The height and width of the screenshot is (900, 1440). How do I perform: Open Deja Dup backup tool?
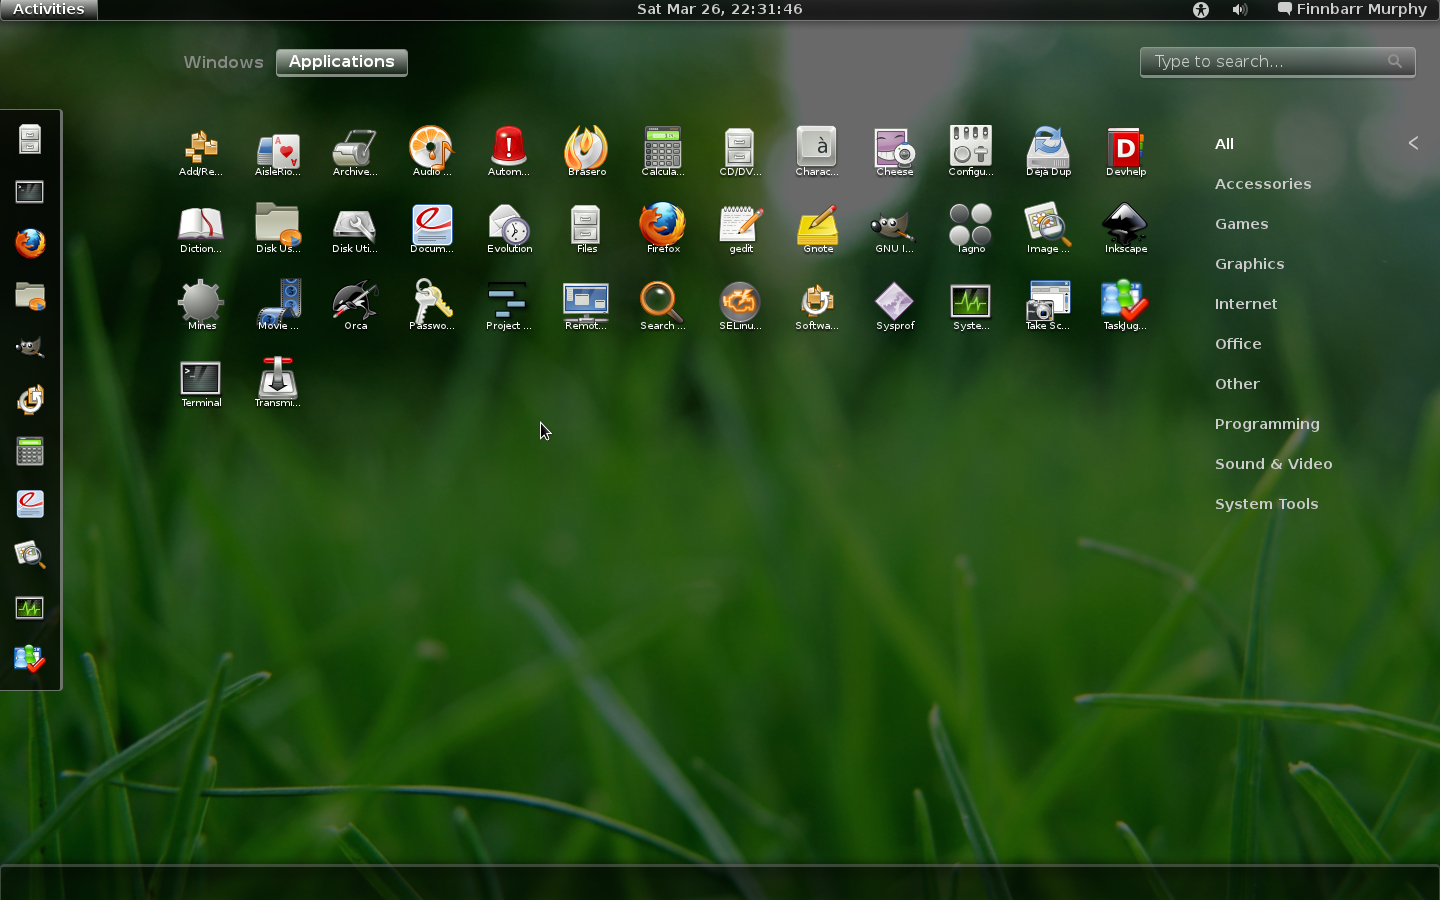coord(1048,150)
